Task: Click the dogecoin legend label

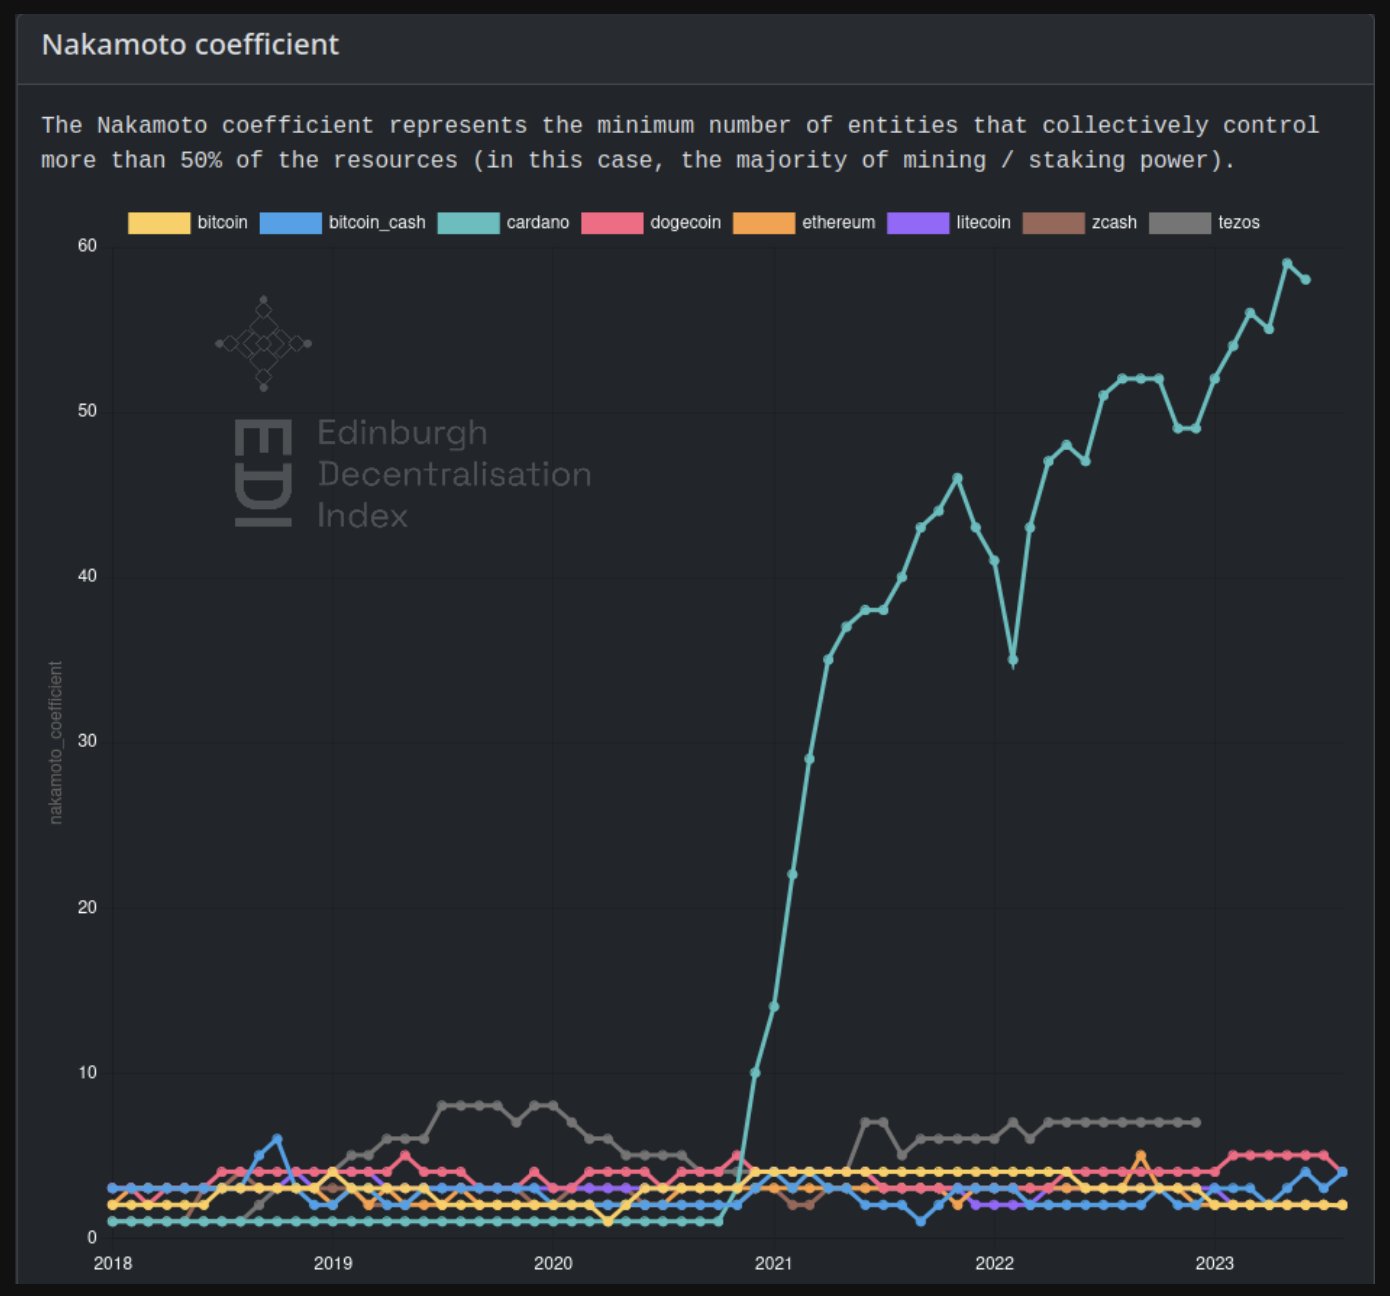Action: click(x=685, y=222)
